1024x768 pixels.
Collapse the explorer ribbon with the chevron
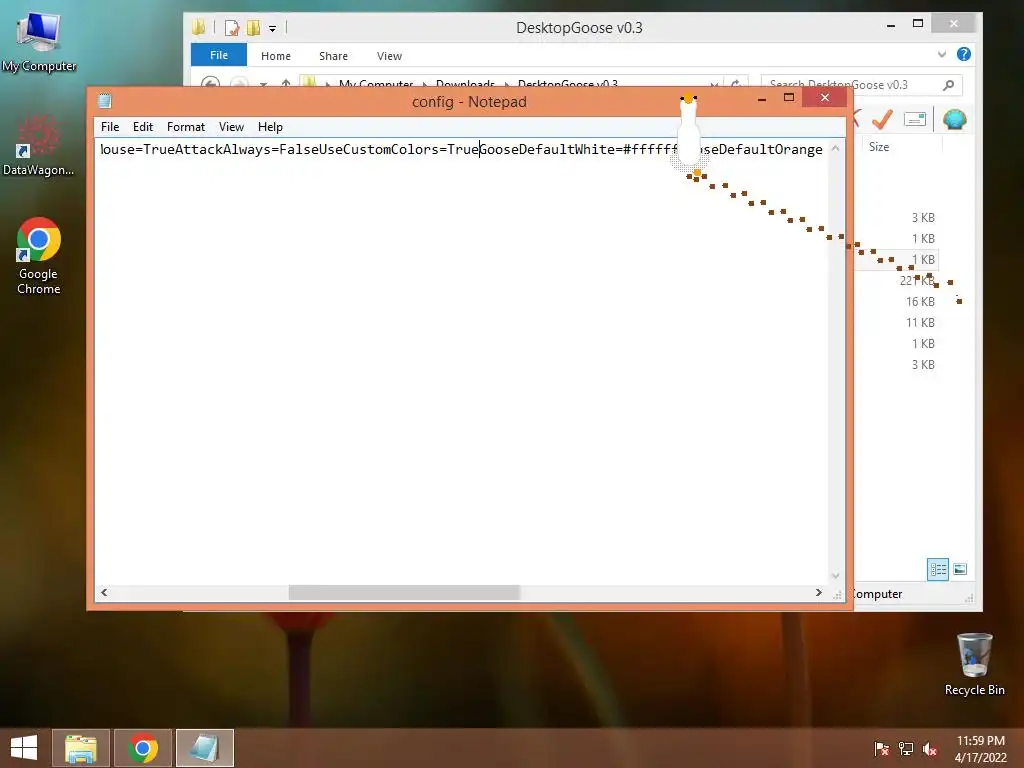coord(942,54)
